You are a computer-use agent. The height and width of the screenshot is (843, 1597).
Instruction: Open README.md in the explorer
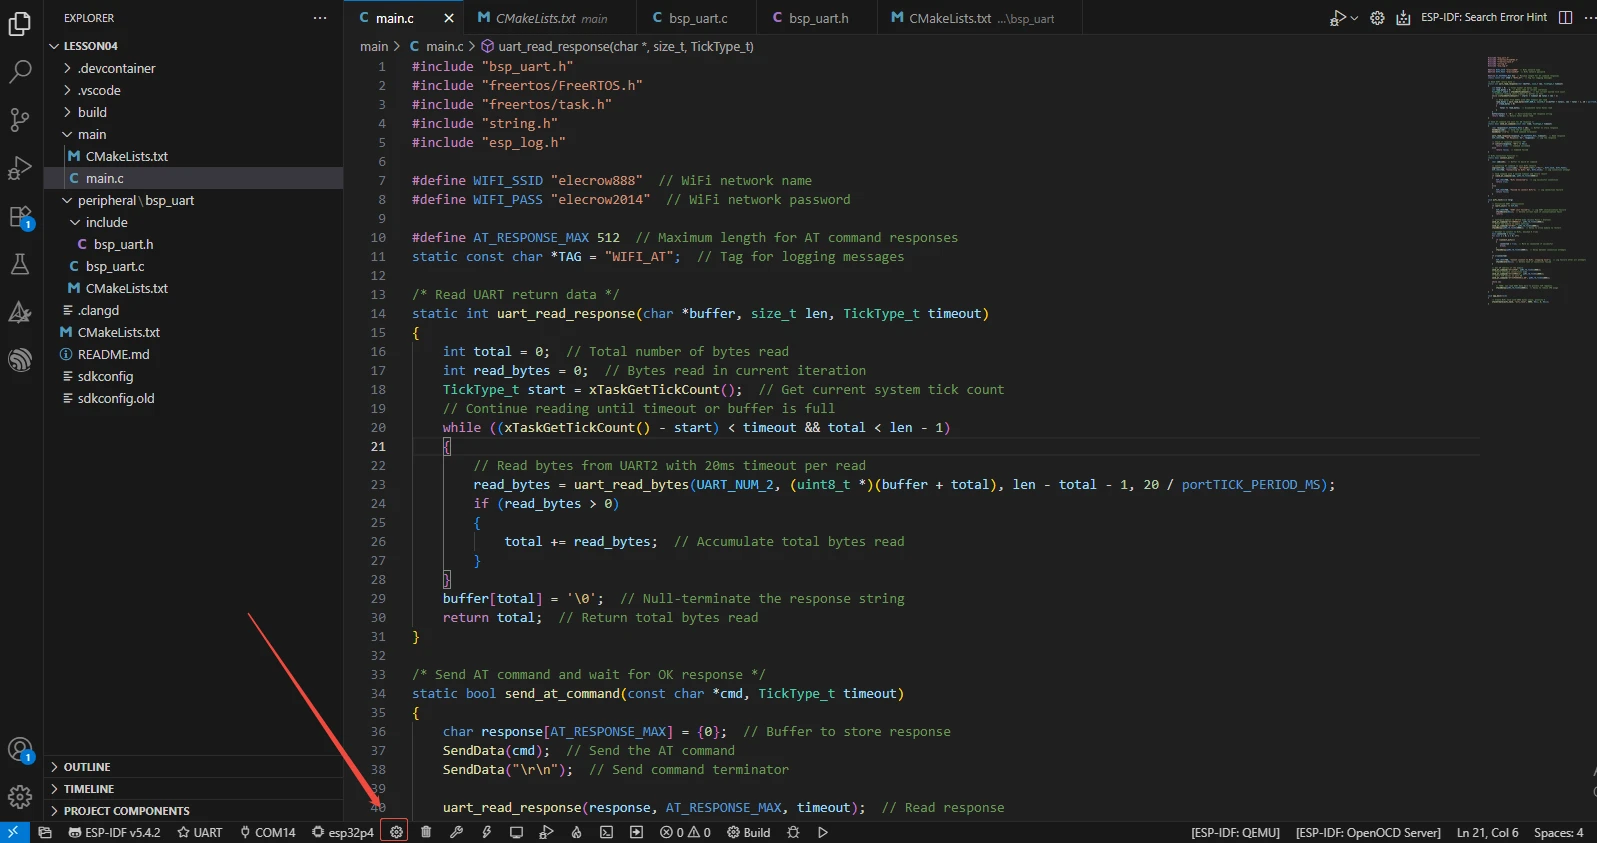pyautogui.click(x=113, y=354)
